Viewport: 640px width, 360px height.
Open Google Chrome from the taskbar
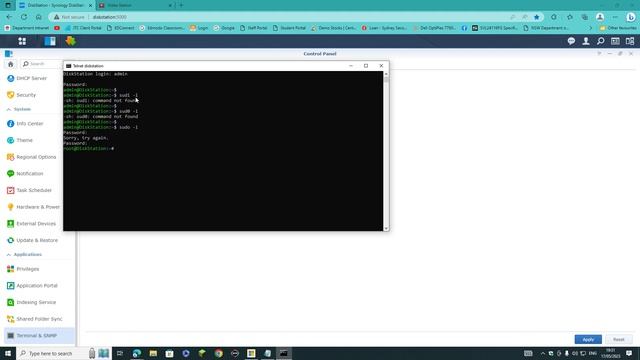218,353
